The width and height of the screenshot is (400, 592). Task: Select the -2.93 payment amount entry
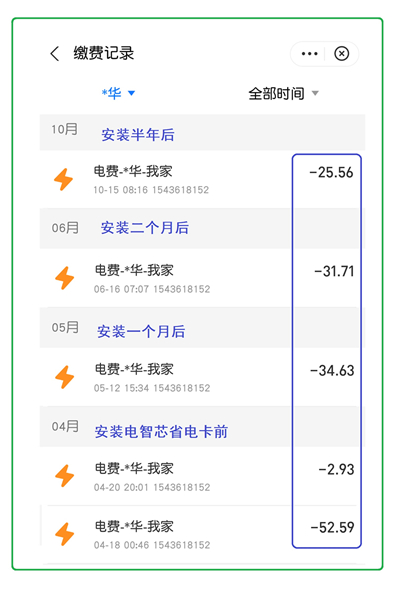(336, 469)
